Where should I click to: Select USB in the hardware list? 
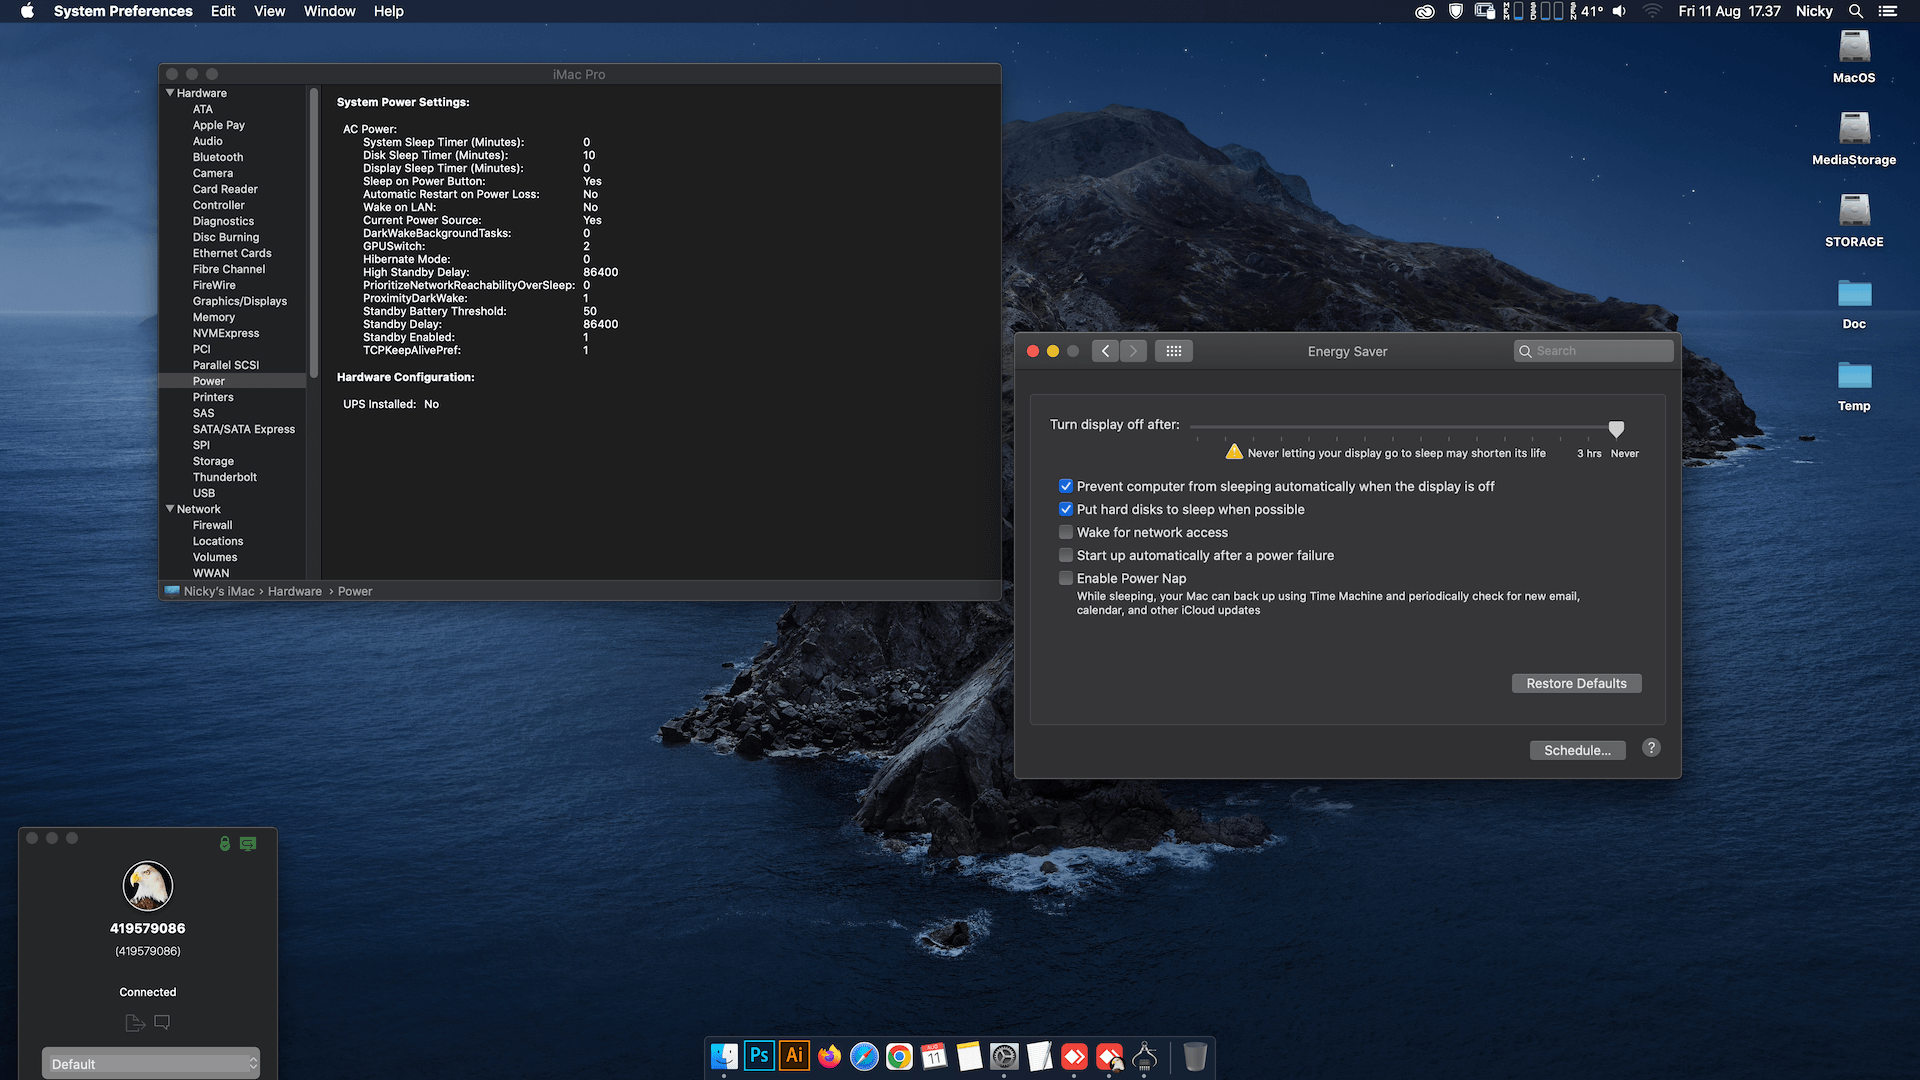[204, 493]
